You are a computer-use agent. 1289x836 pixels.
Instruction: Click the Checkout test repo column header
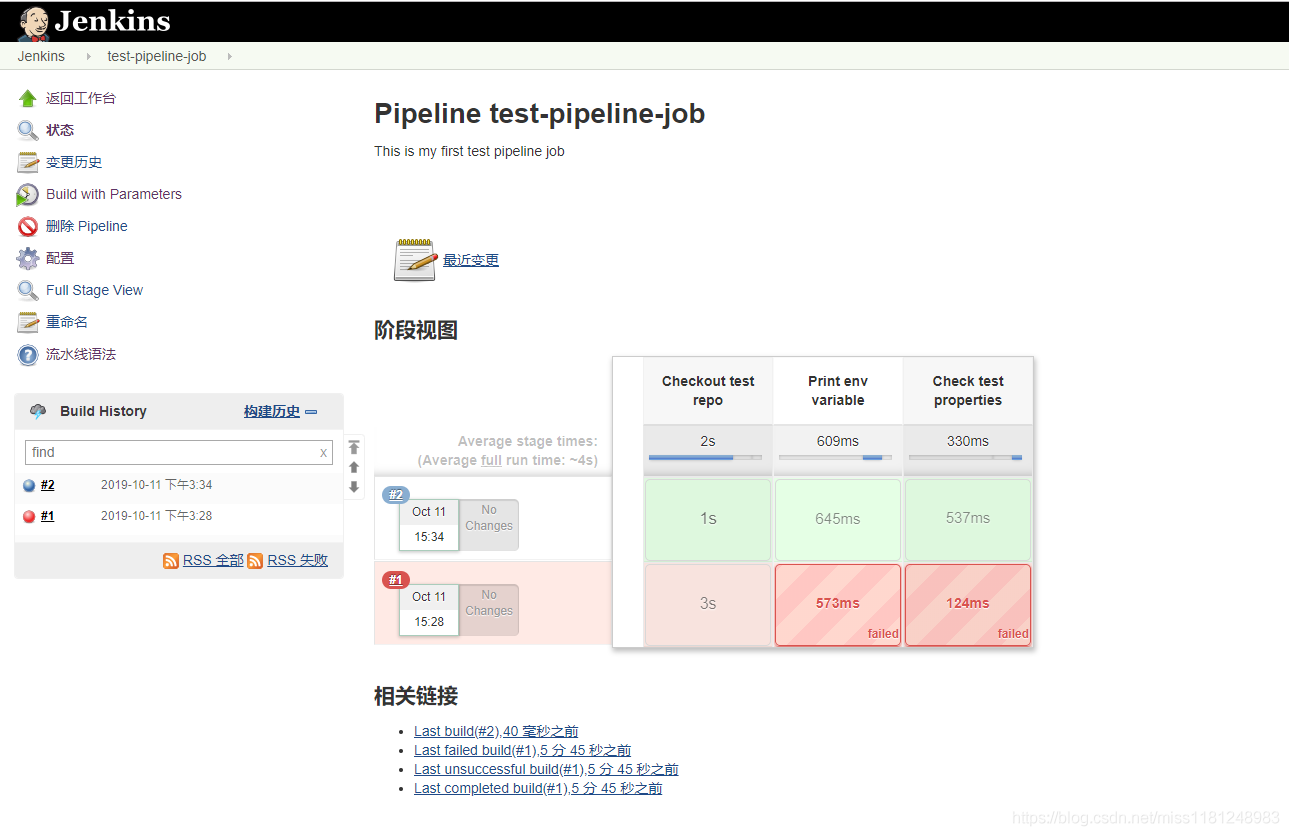[708, 391]
